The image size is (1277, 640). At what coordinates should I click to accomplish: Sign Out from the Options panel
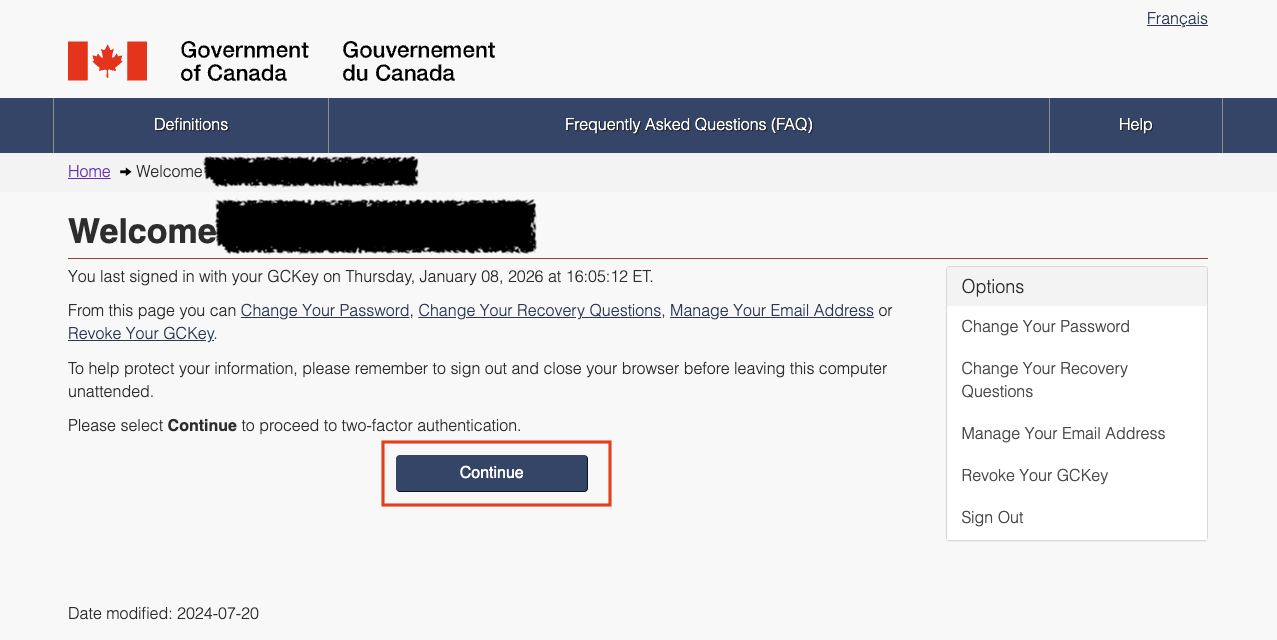tap(992, 518)
